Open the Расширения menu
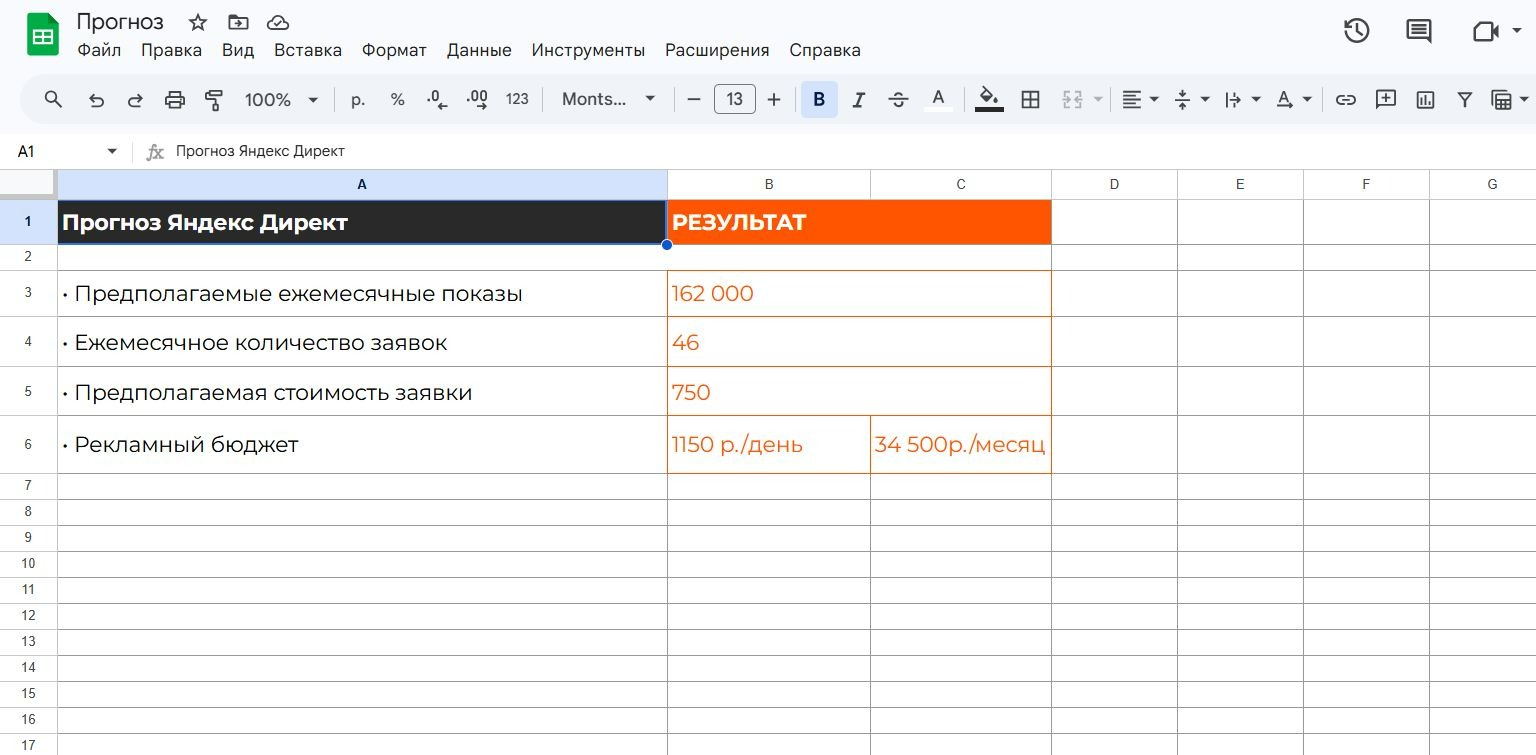1536x755 pixels. pyautogui.click(x=717, y=50)
